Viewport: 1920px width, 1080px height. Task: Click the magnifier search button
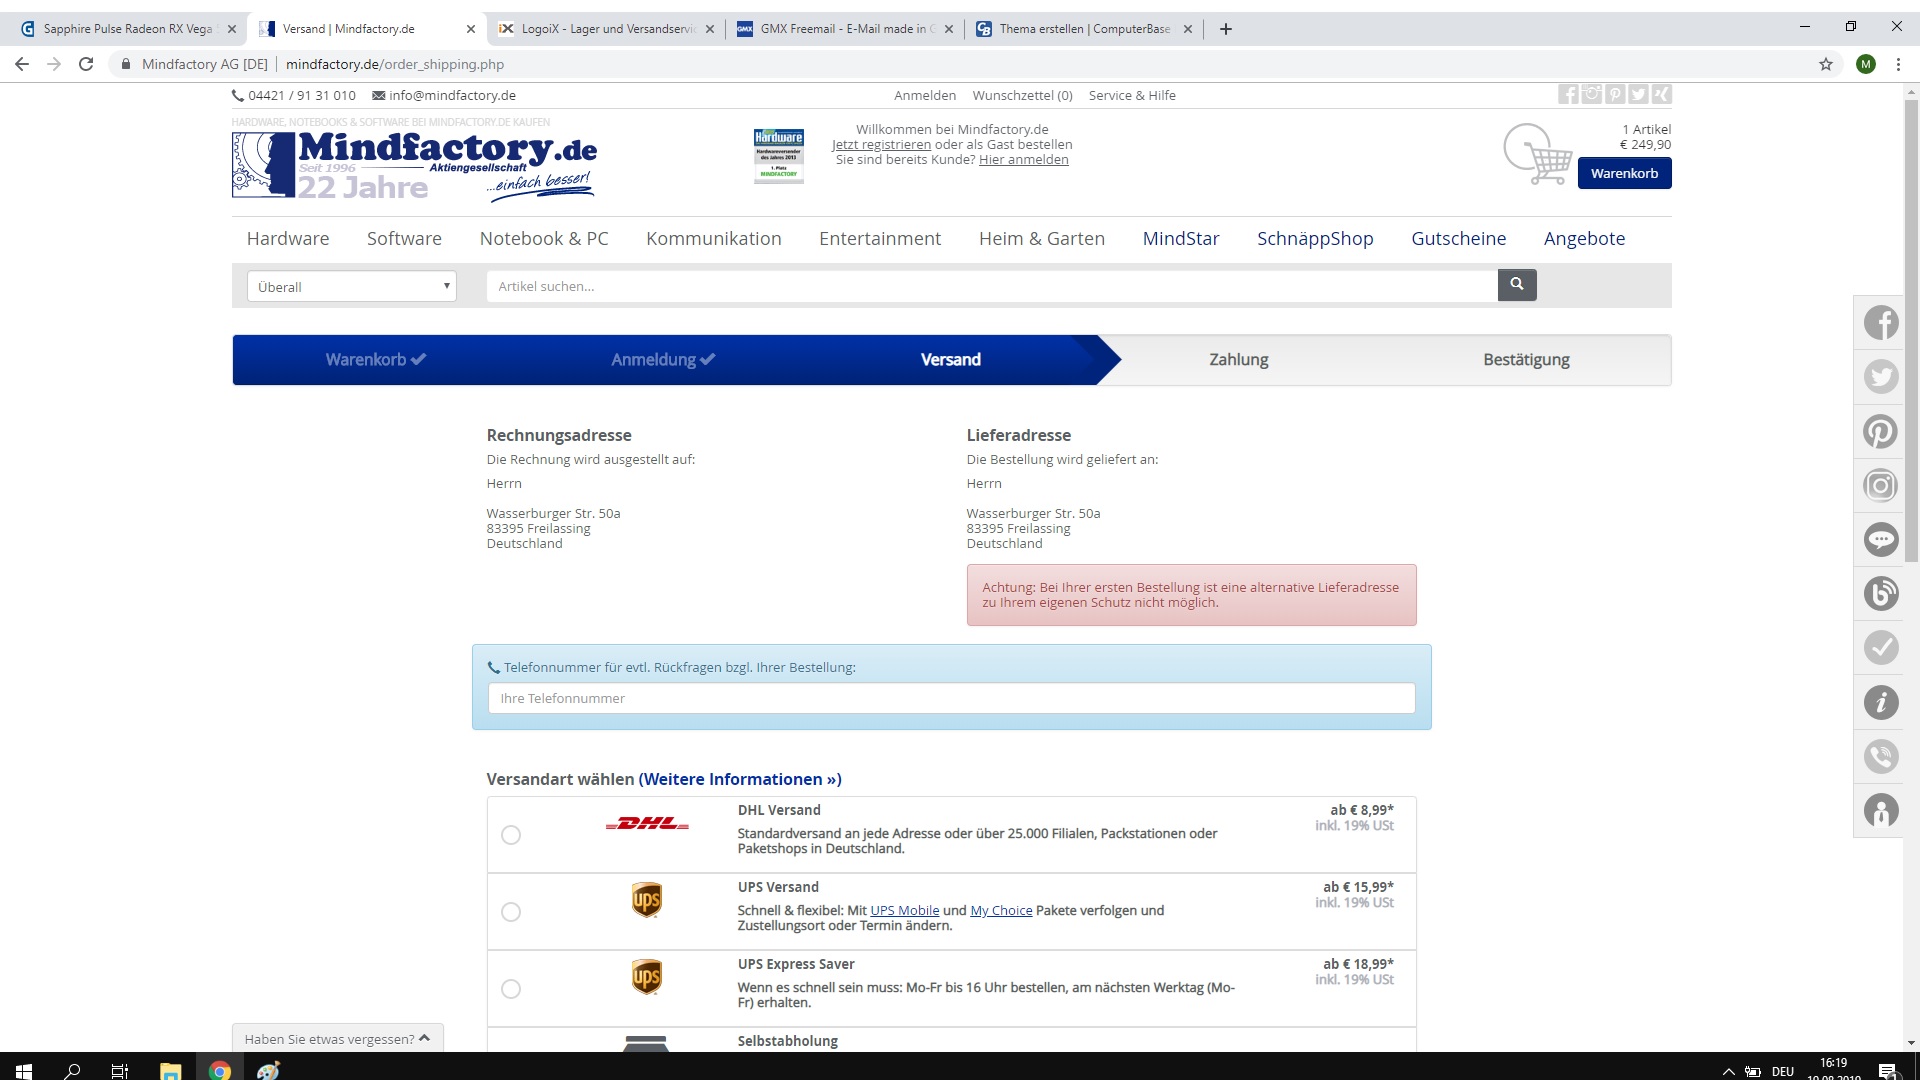coord(1516,285)
